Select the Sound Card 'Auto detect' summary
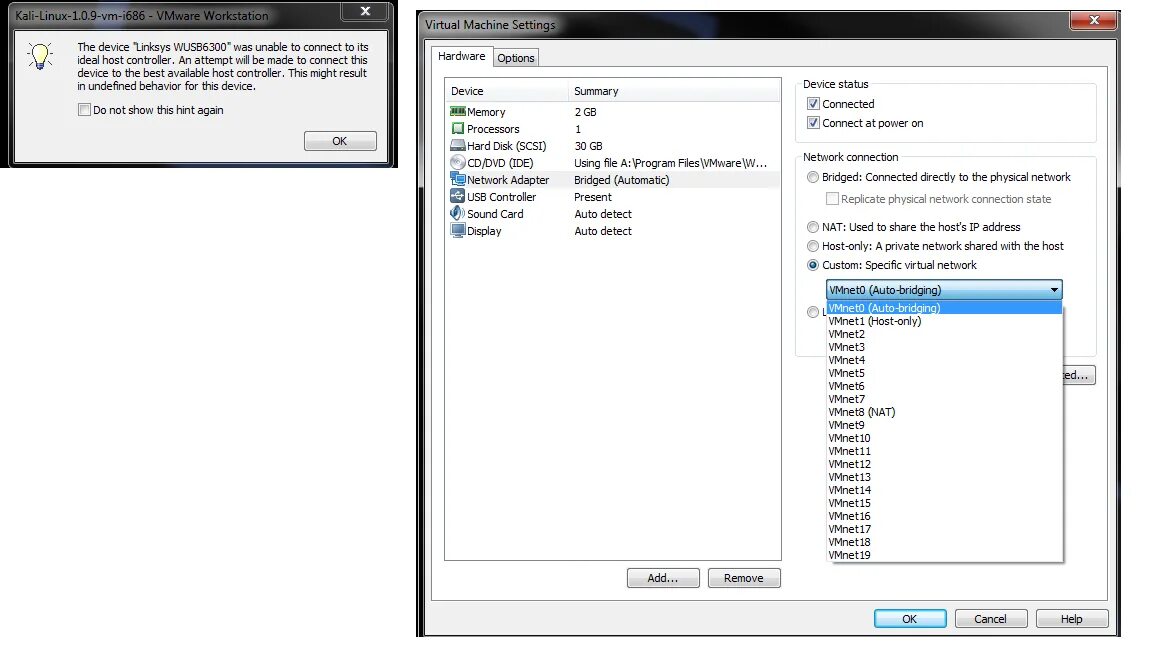This screenshot has height=648, width=1152. pos(603,214)
